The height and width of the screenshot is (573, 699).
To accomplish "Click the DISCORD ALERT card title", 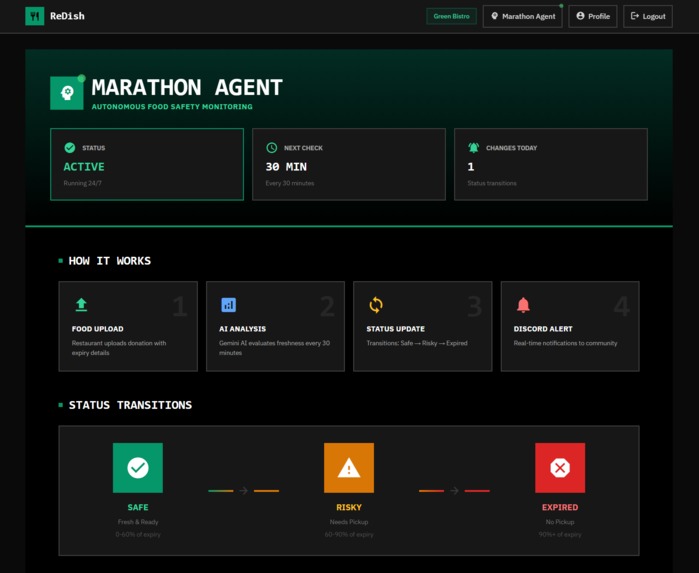I will pyautogui.click(x=543, y=329).
